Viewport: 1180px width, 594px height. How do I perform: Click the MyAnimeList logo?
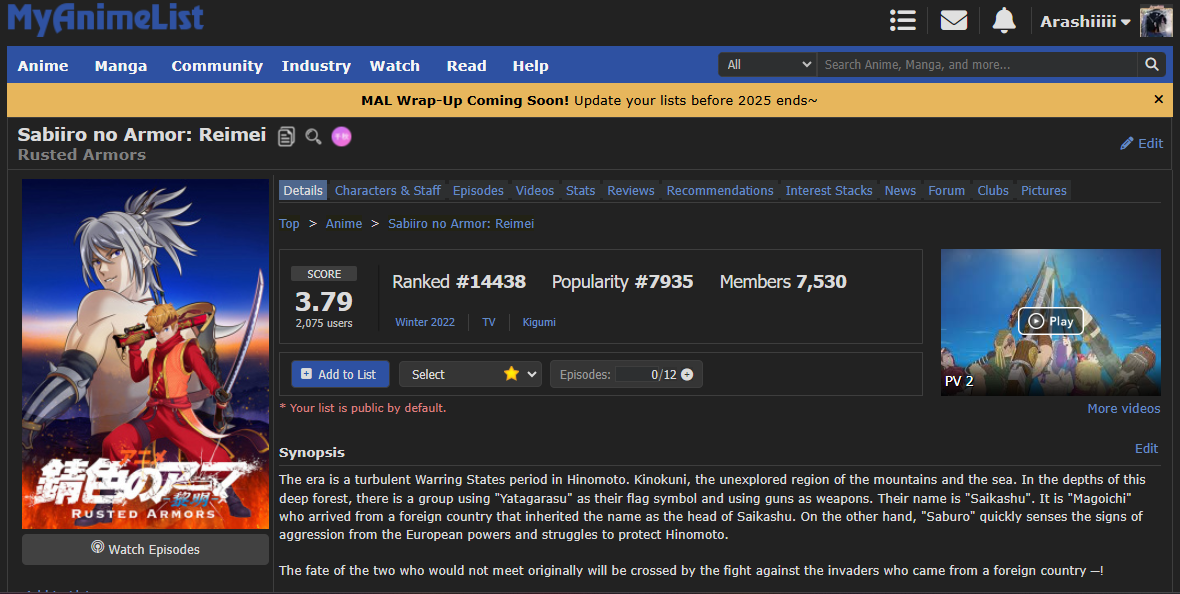click(105, 18)
